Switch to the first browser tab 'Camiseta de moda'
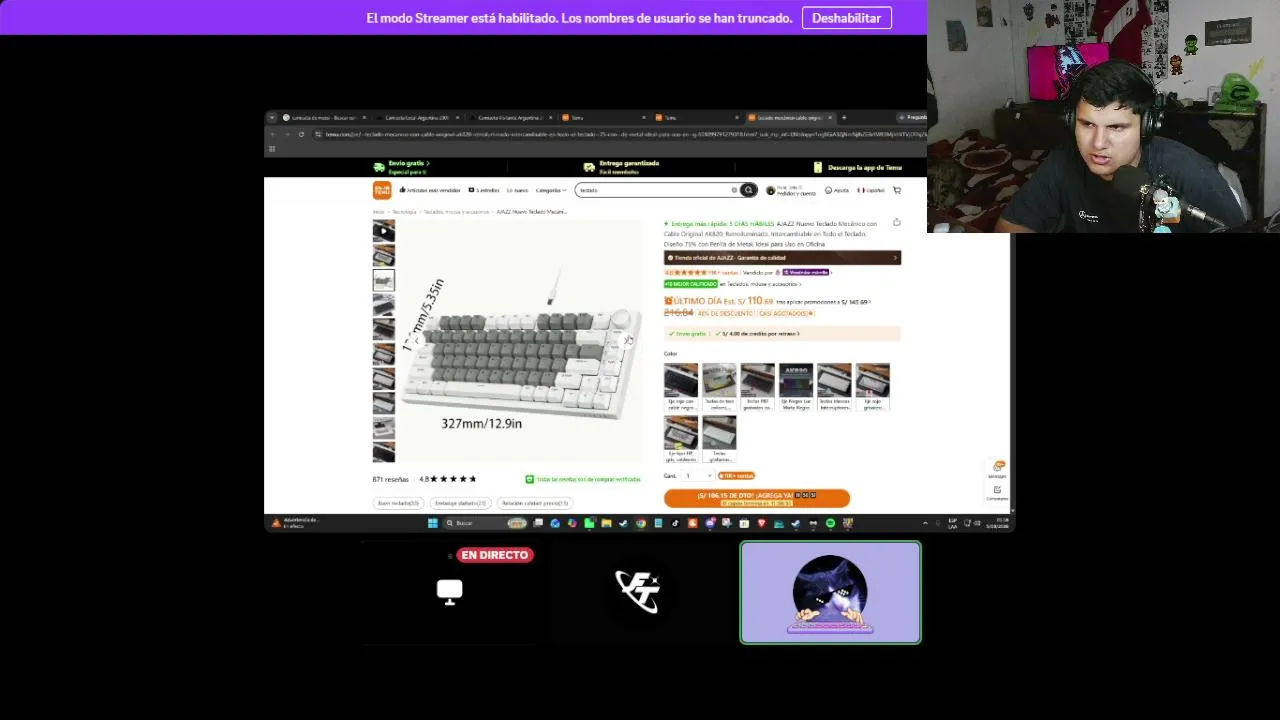This screenshot has height=720, width=1280. pos(323,117)
